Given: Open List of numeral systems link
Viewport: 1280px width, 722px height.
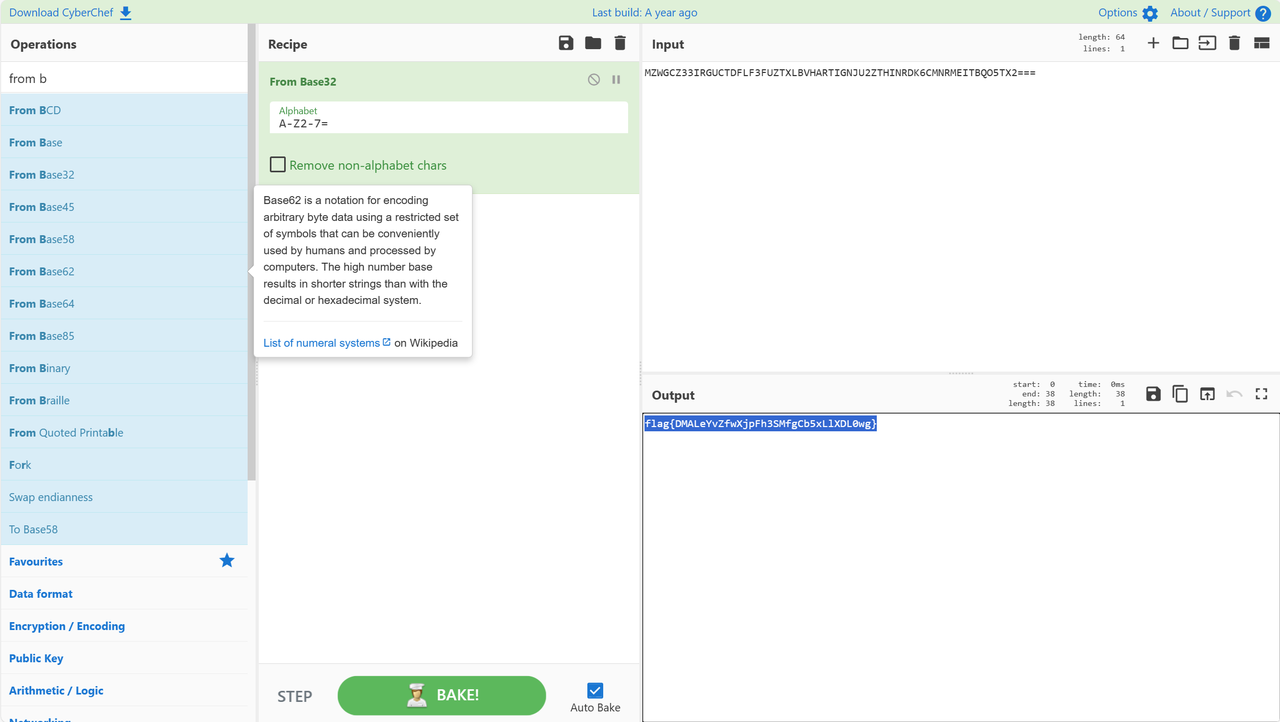Looking at the screenshot, I should click(x=322, y=343).
